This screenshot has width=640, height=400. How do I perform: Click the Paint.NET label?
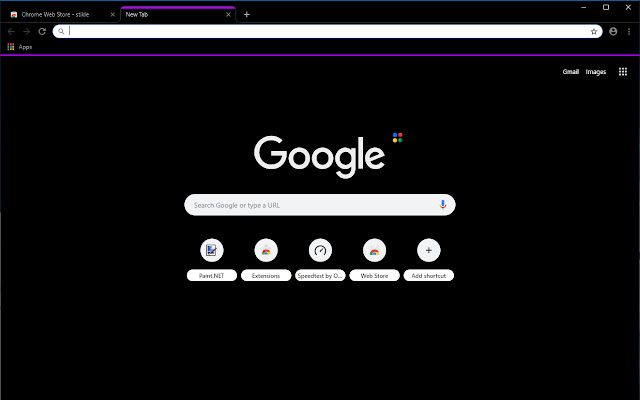click(x=211, y=276)
